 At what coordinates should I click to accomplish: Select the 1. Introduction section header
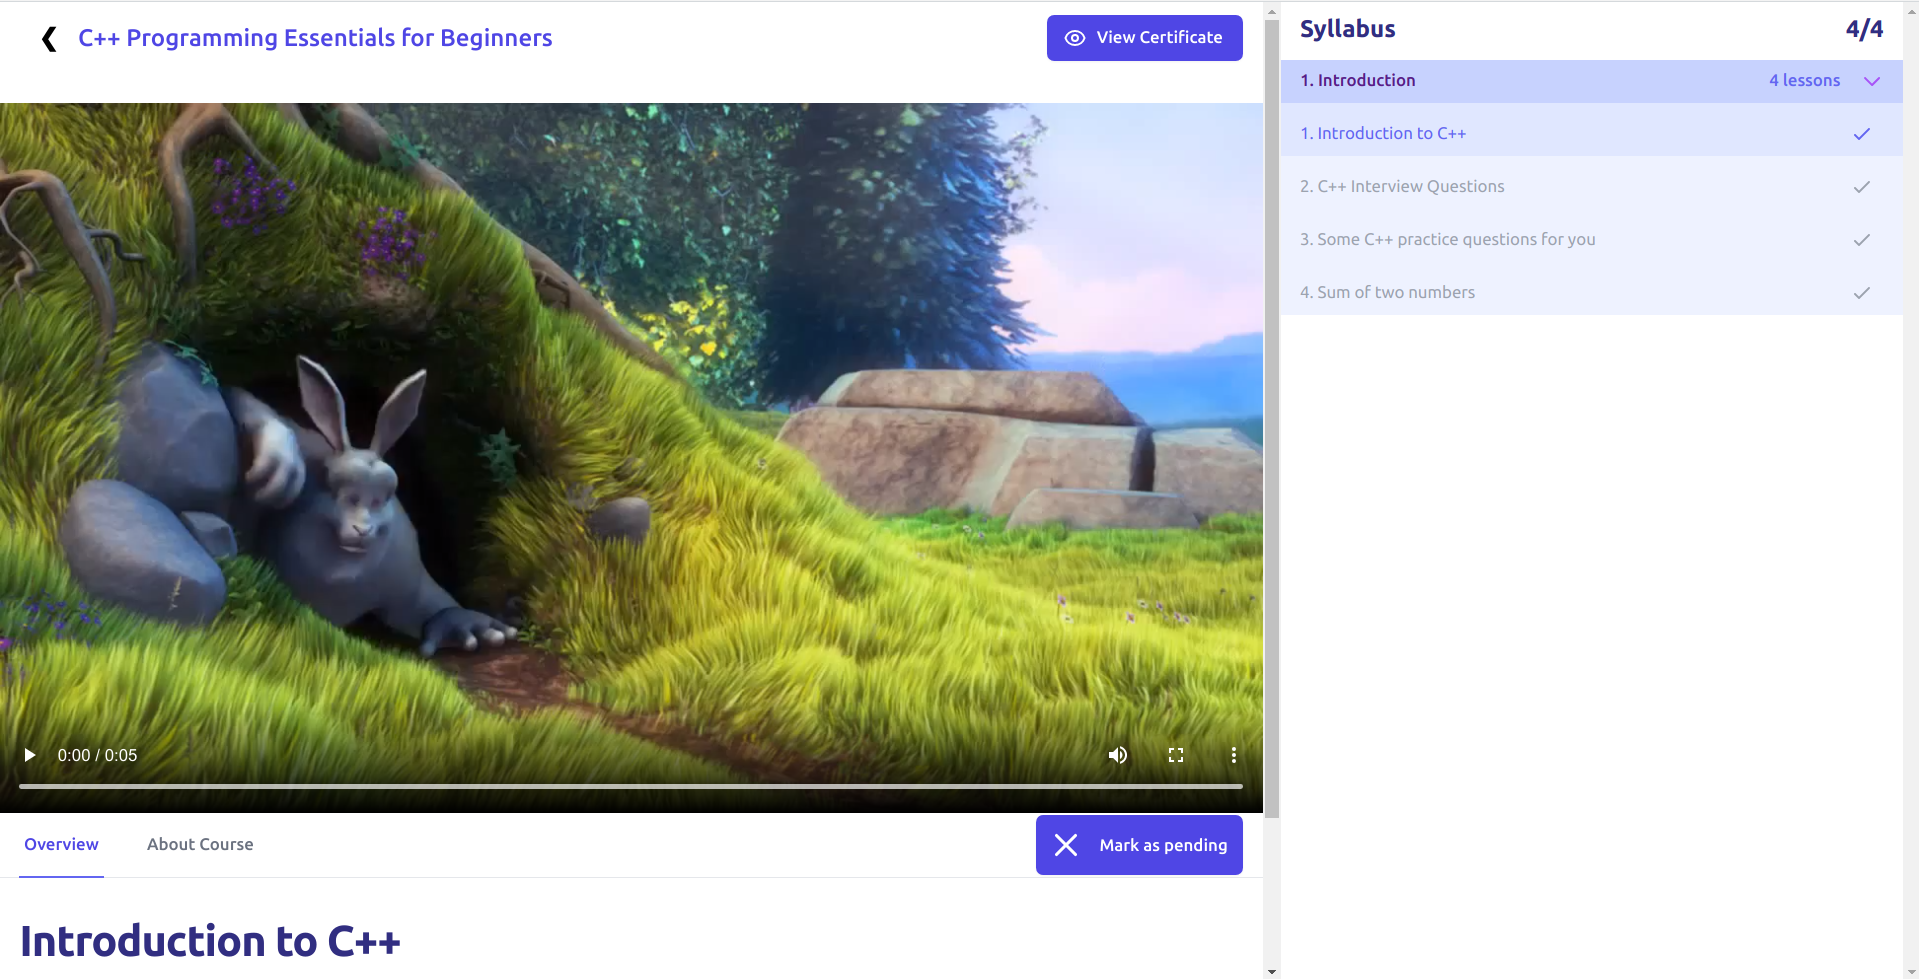coord(1591,81)
